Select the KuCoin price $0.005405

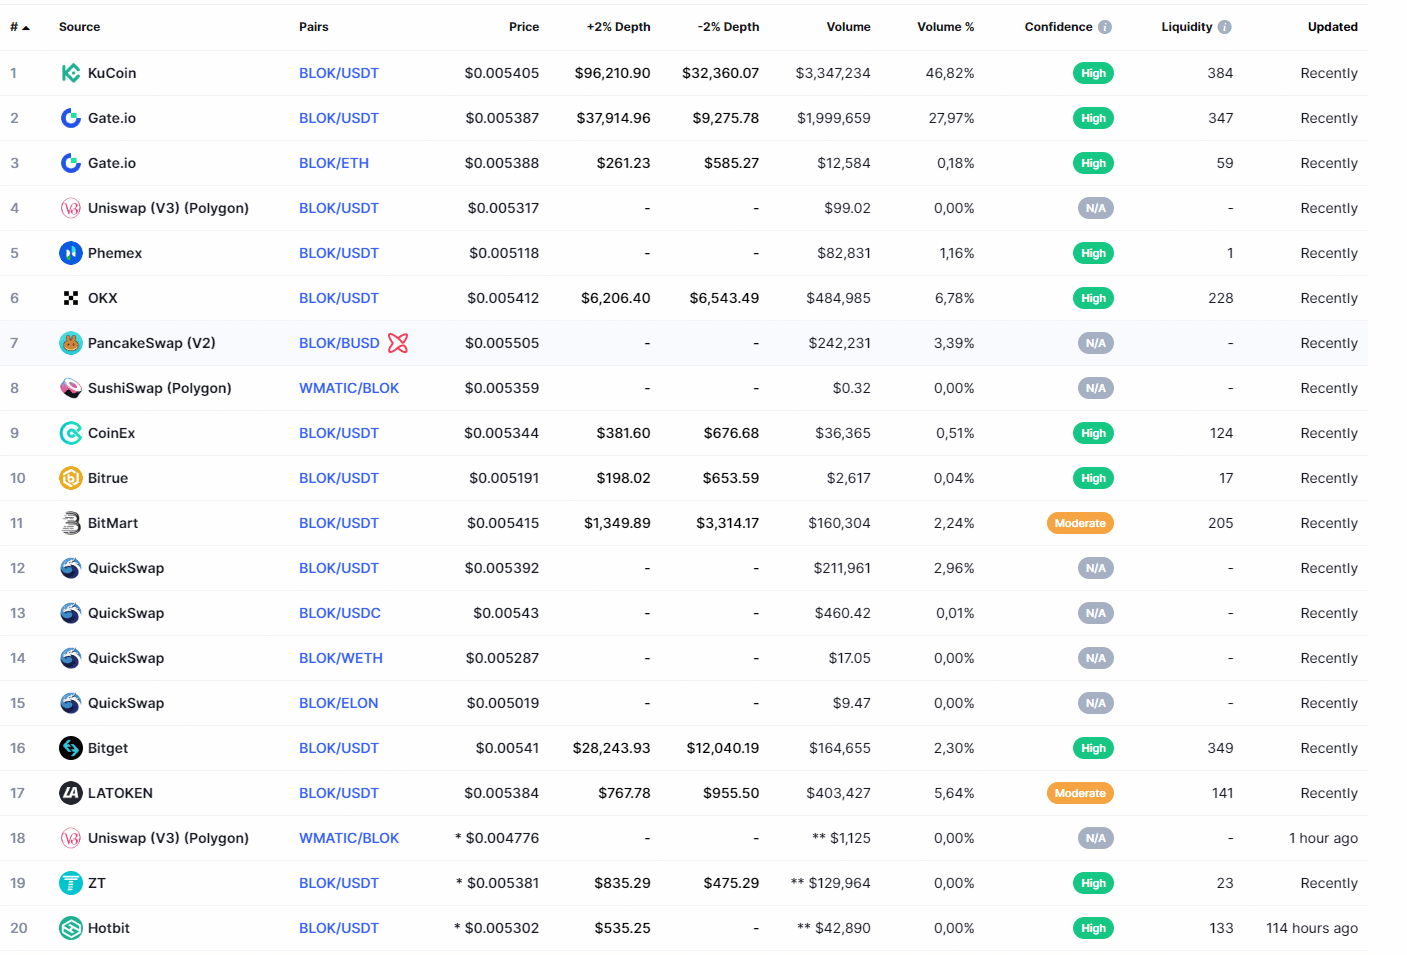click(501, 73)
